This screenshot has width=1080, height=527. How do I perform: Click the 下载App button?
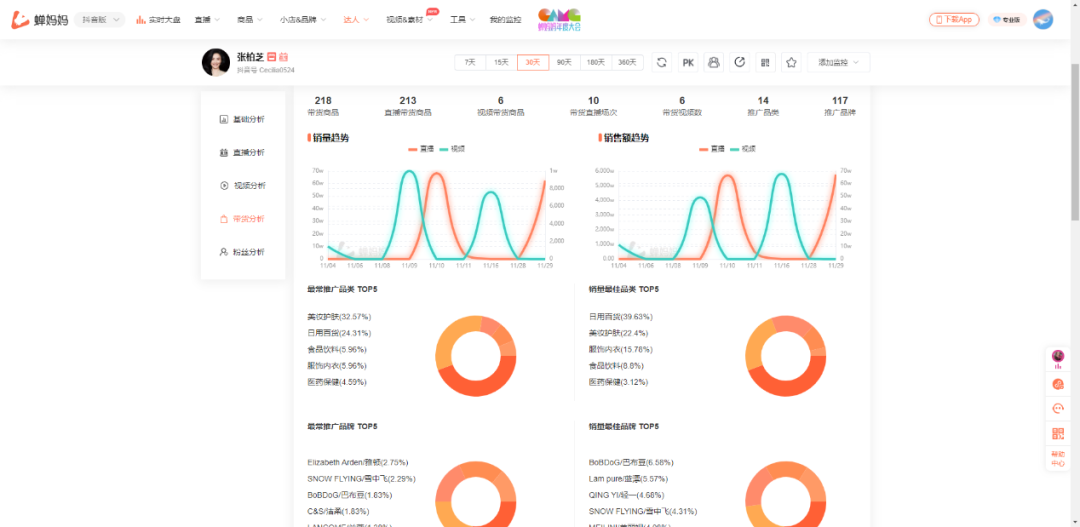coord(954,19)
